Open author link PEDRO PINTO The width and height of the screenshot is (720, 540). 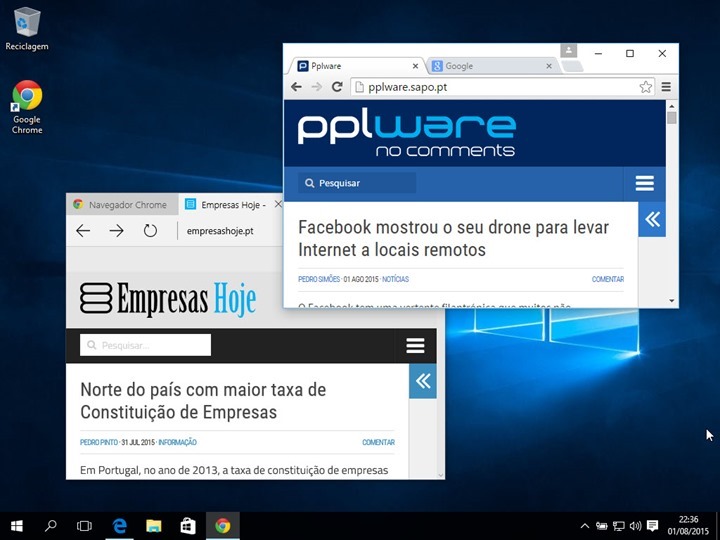coord(99,443)
